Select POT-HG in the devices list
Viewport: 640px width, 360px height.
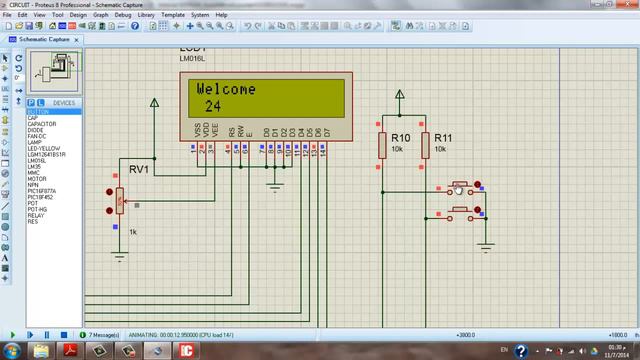tap(37, 209)
